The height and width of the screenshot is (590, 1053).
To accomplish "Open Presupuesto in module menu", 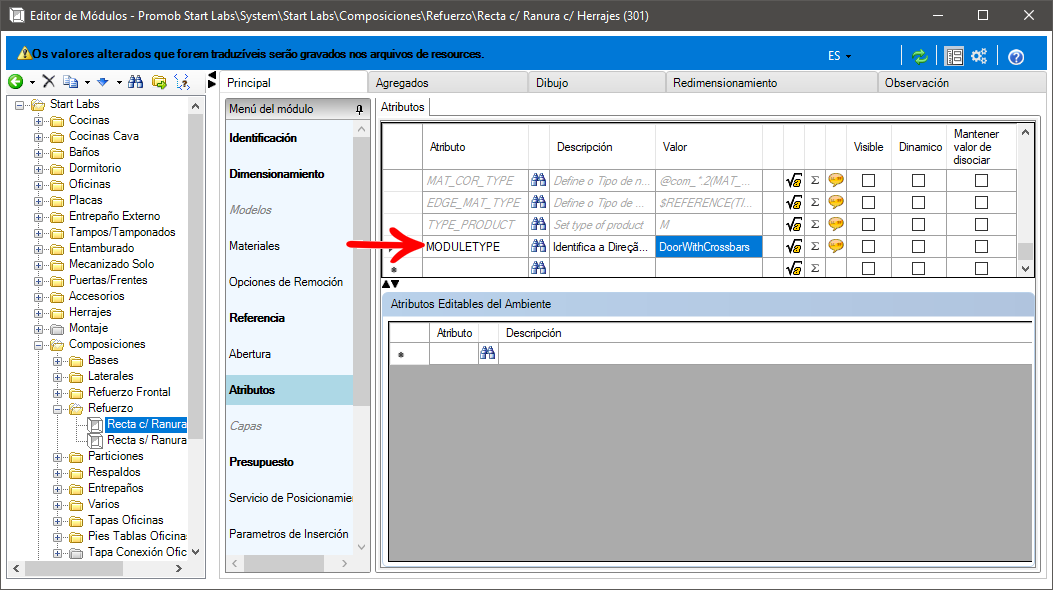I will click(261, 462).
